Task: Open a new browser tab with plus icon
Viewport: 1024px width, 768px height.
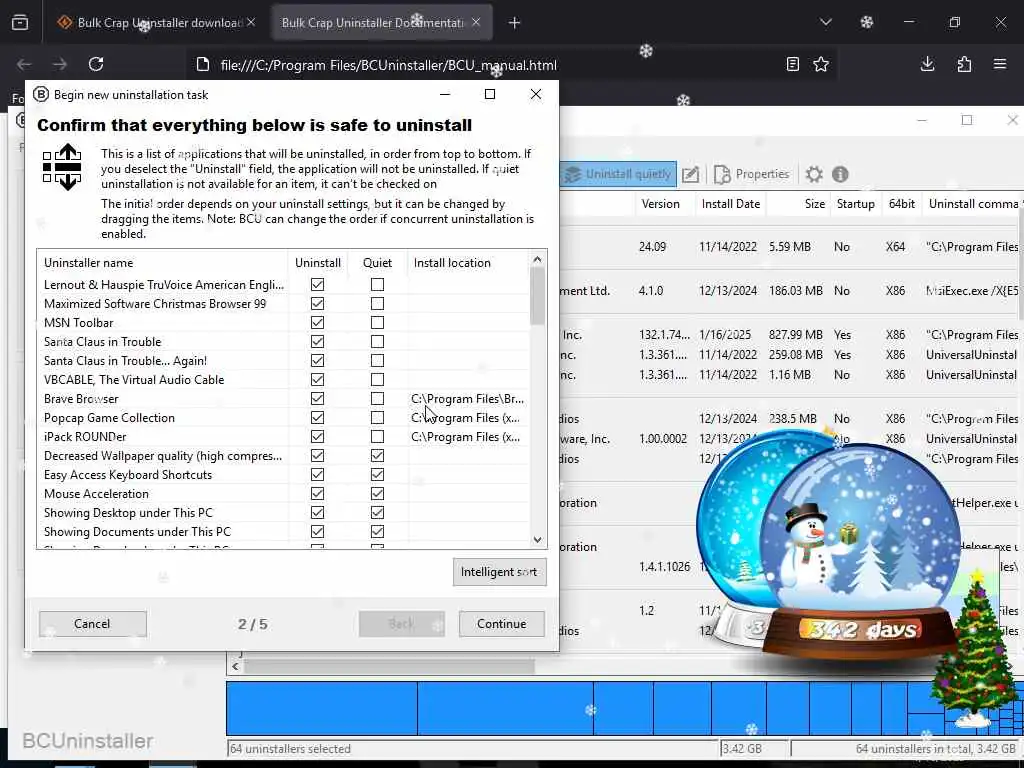Action: click(x=514, y=23)
